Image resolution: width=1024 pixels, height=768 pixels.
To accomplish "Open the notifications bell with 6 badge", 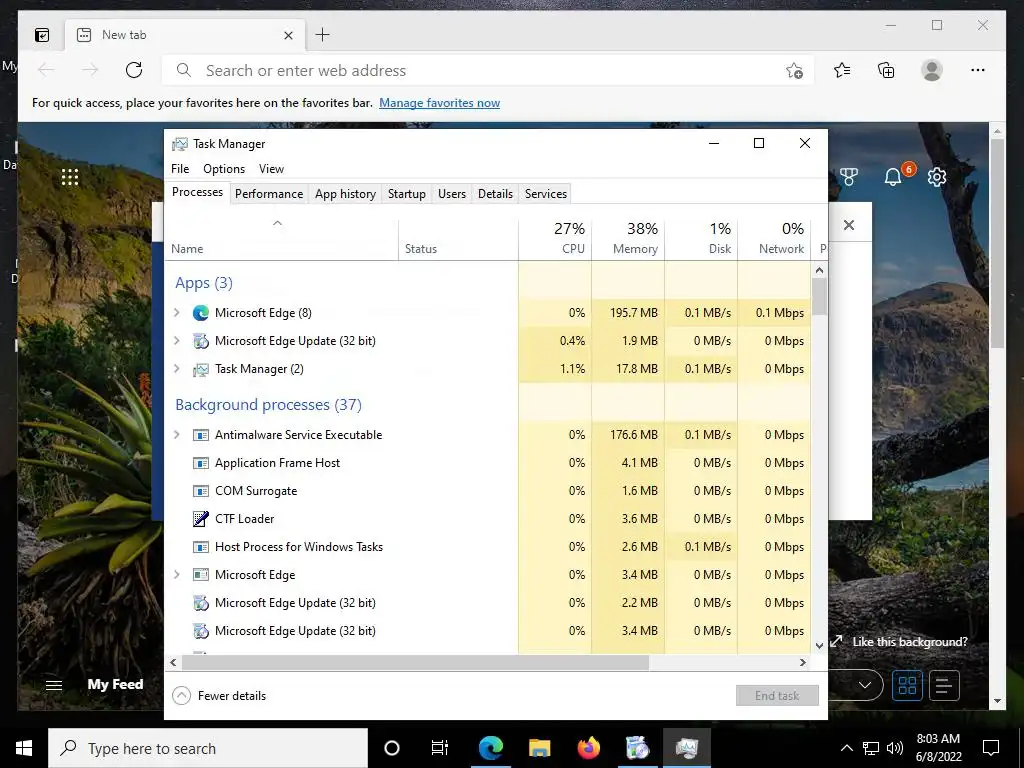I will [x=893, y=176].
